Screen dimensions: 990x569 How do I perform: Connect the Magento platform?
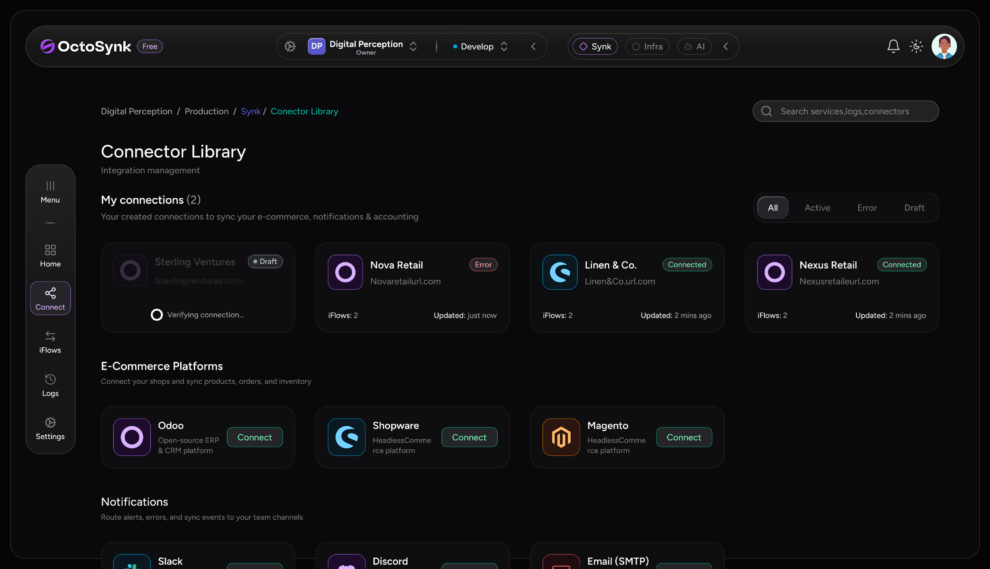(684, 437)
